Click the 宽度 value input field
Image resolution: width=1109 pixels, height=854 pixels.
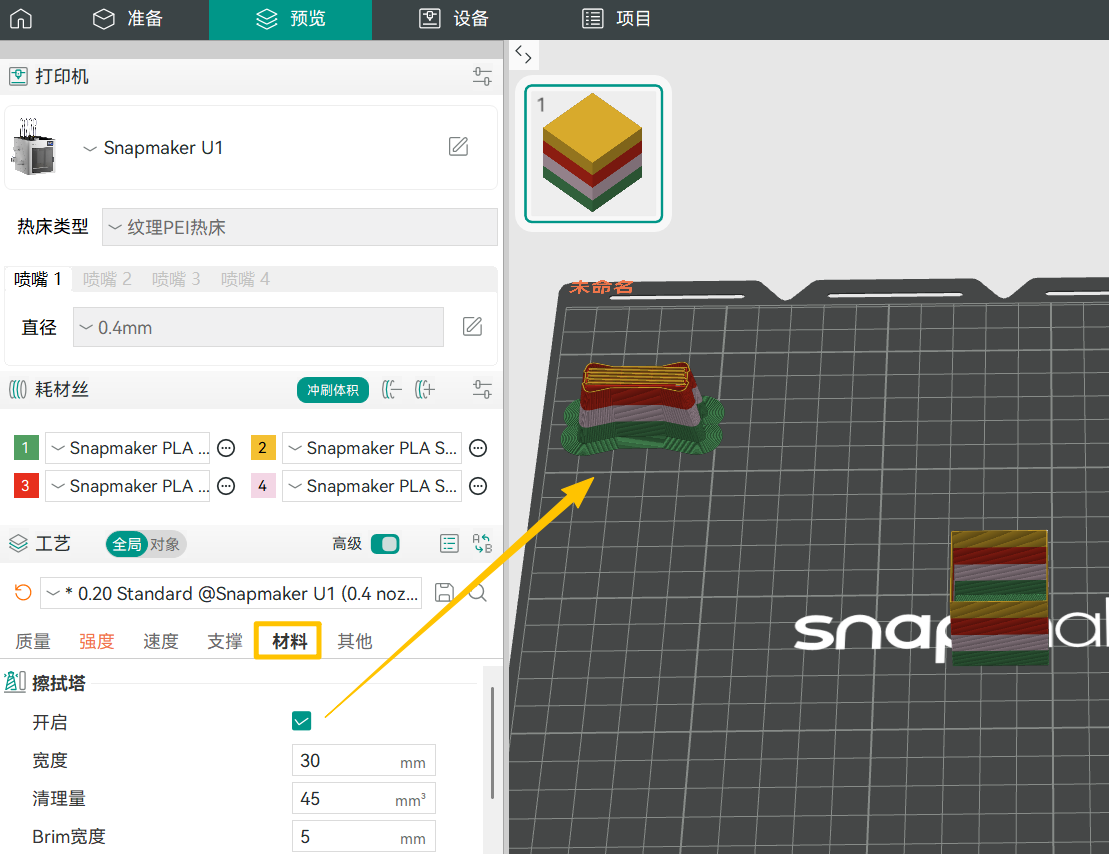click(364, 761)
